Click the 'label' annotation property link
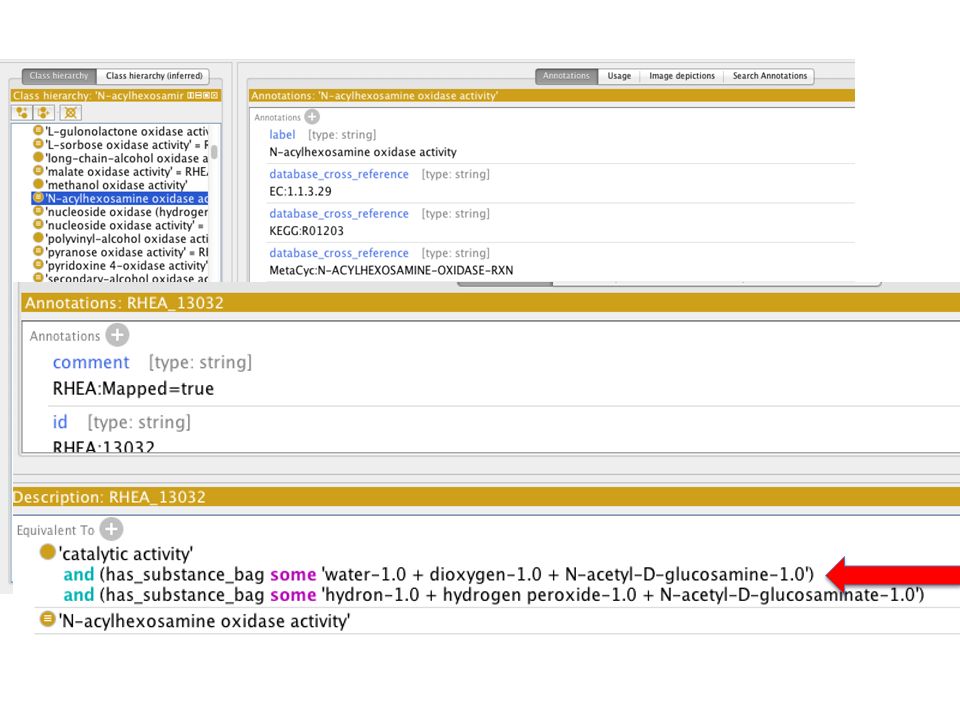The width and height of the screenshot is (960, 720). pos(282,135)
